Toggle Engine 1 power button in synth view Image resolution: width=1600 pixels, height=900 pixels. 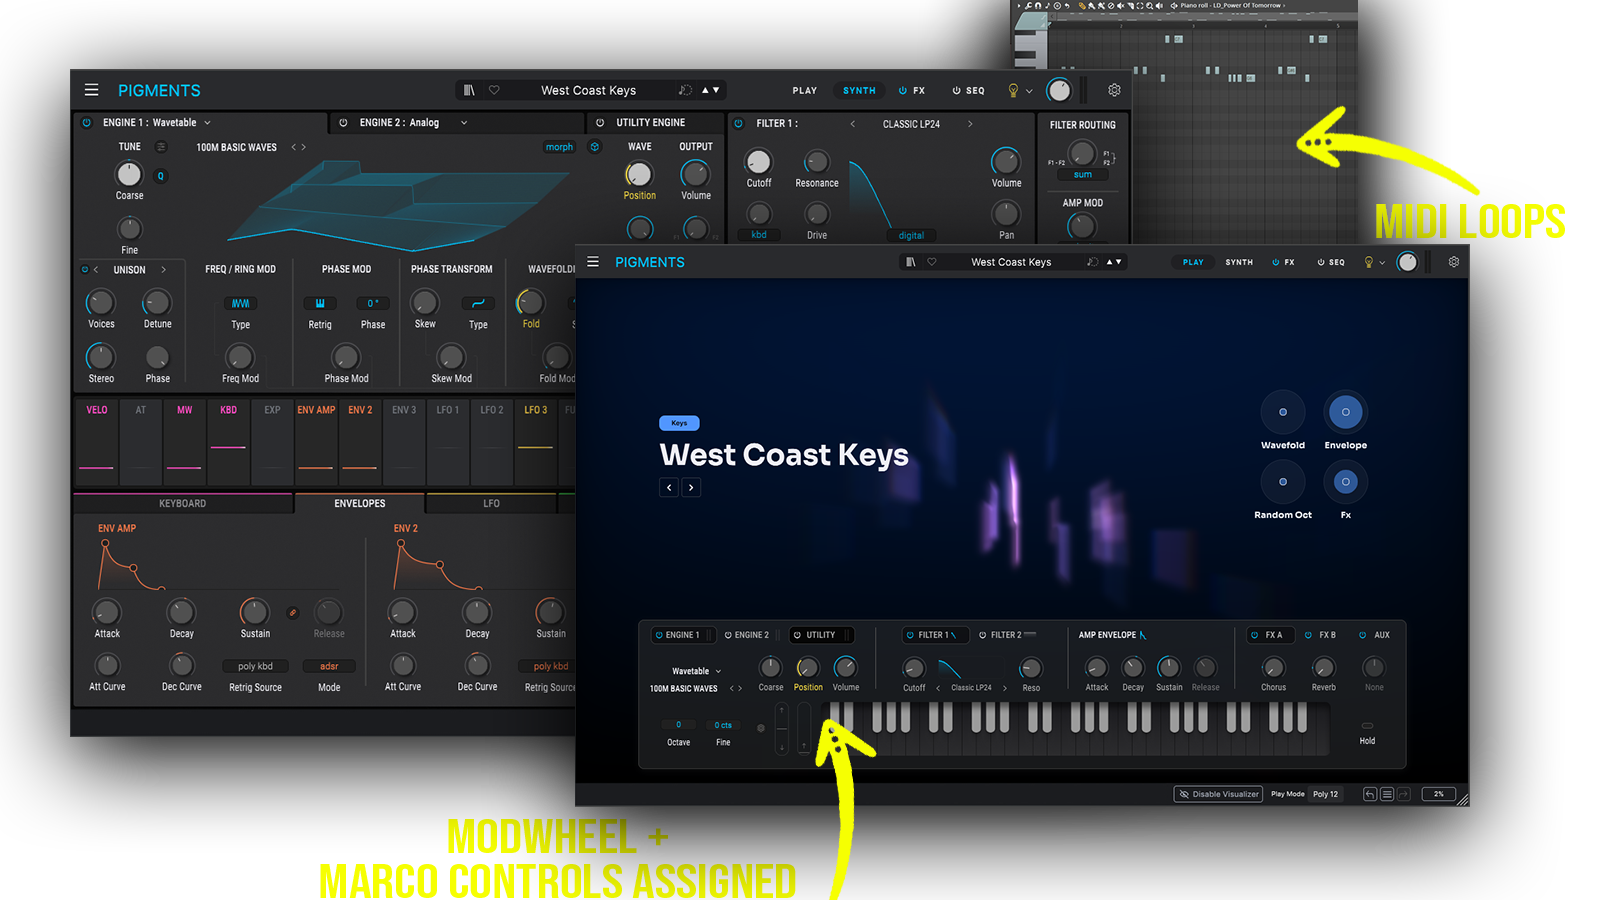click(86, 123)
